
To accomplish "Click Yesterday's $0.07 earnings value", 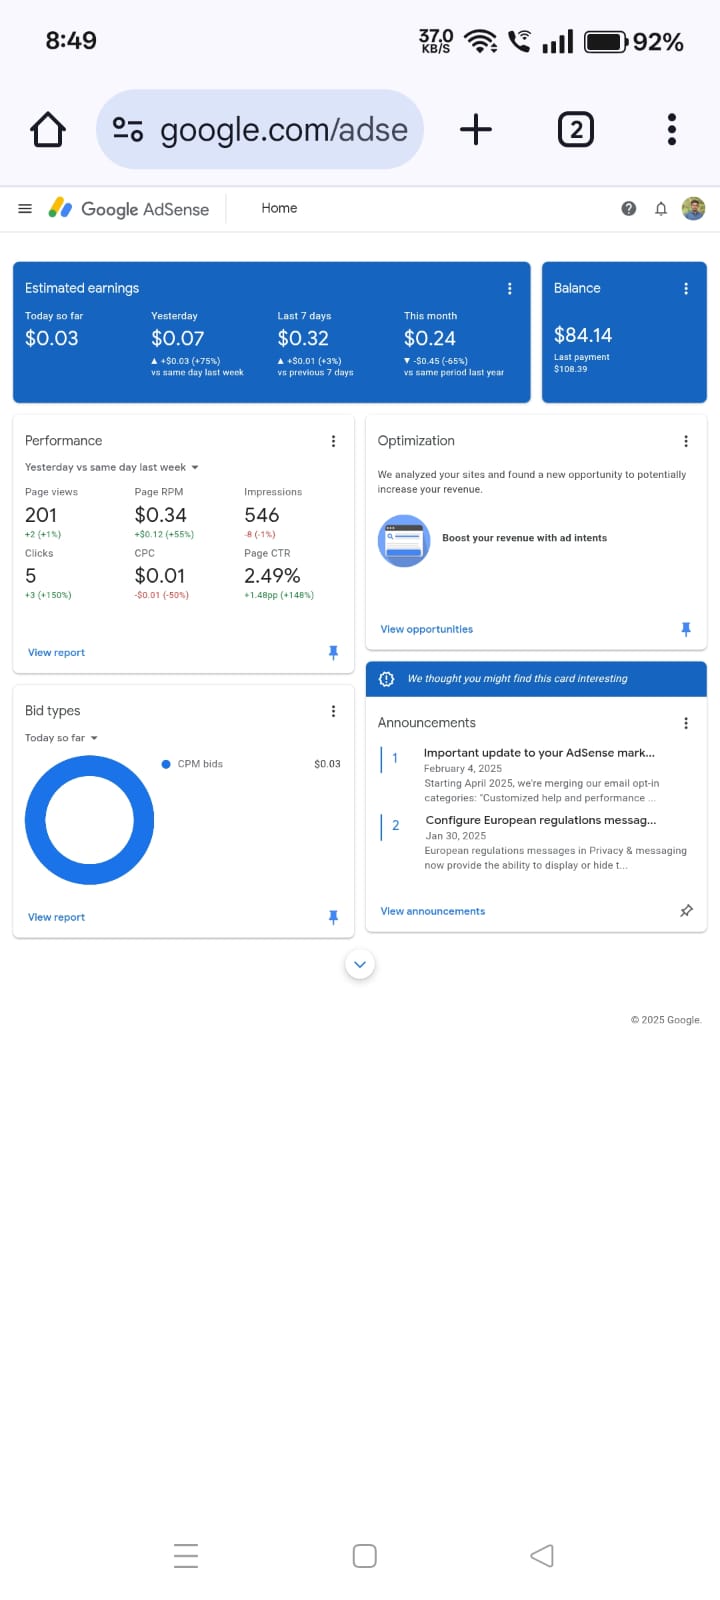I will click(177, 338).
